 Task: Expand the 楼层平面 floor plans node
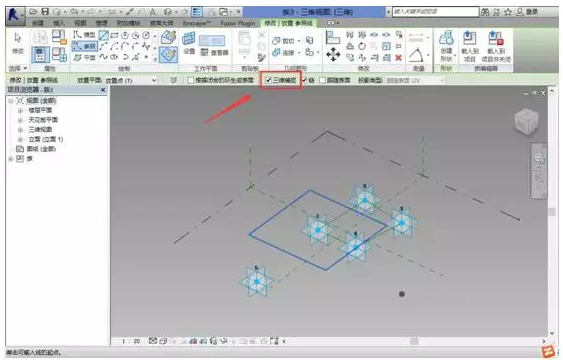(x=20, y=110)
